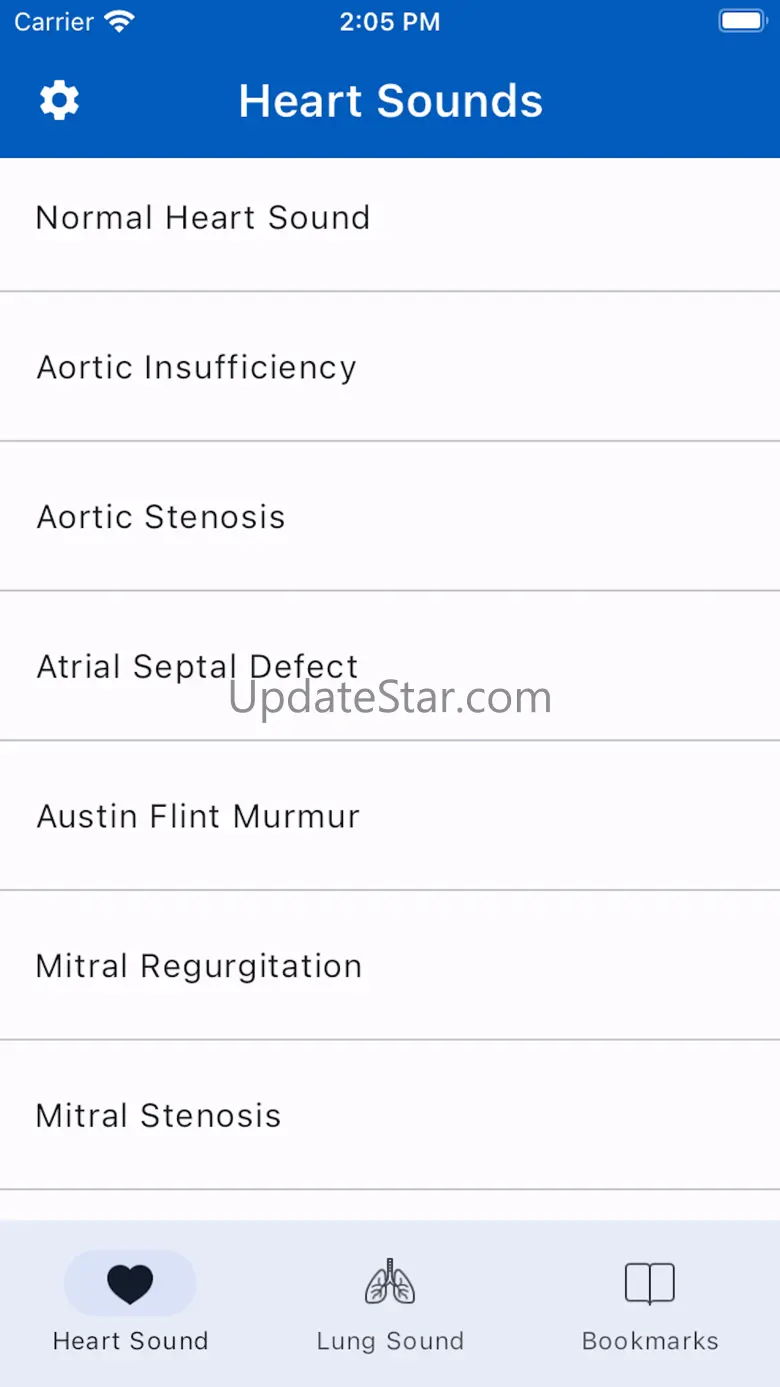Open settings with the gear icon
Screen dimensions: 780x1387
point(59,101)
